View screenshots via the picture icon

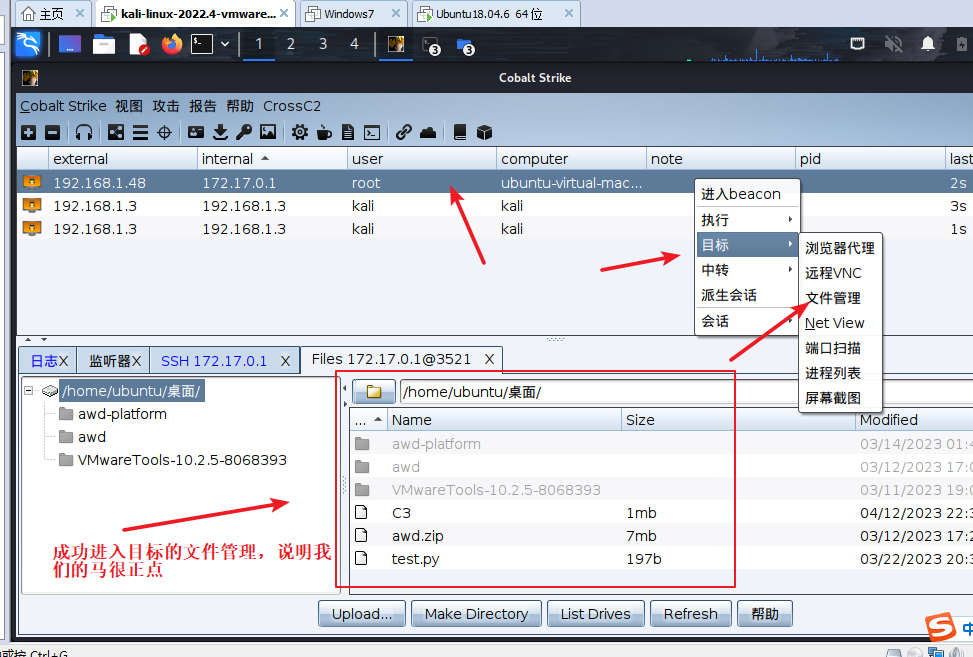(268, 132)
